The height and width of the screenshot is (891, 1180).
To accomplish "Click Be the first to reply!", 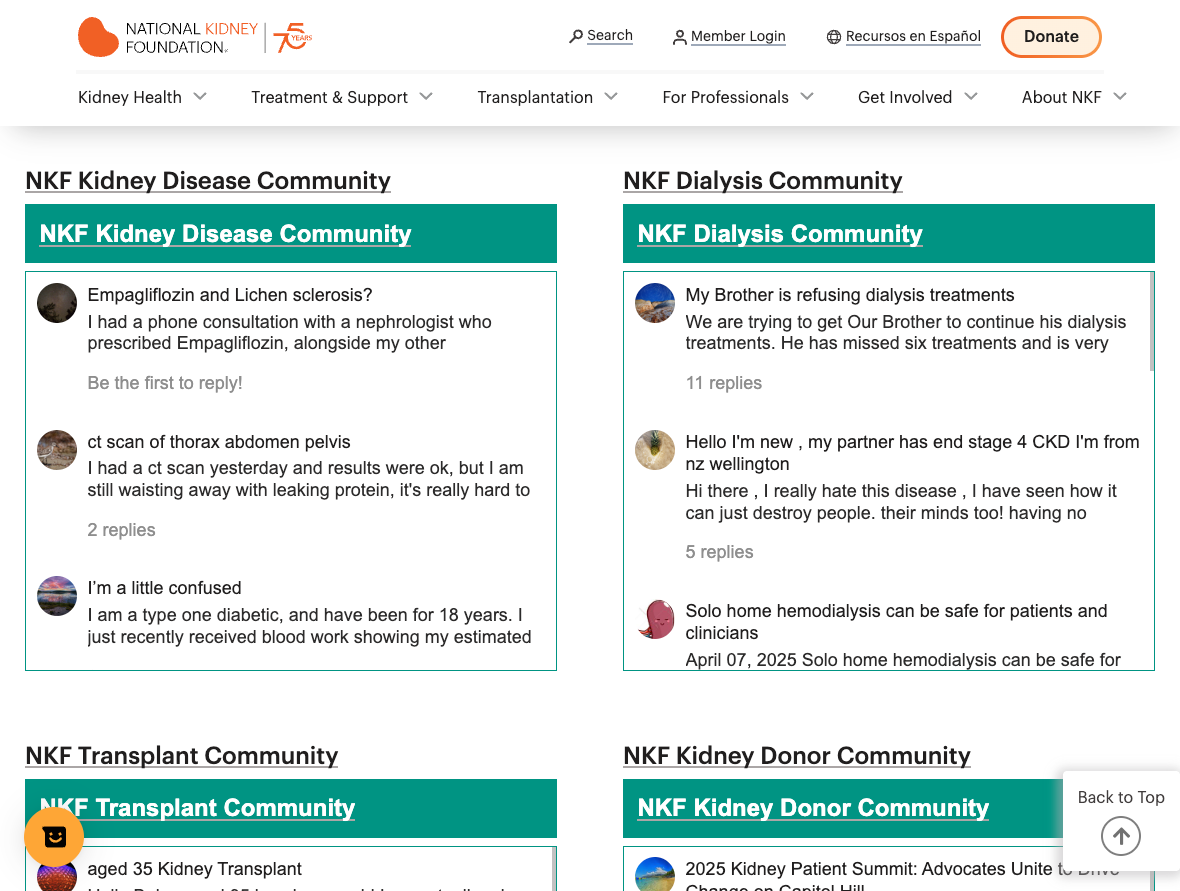I will (x=165, y=383).
